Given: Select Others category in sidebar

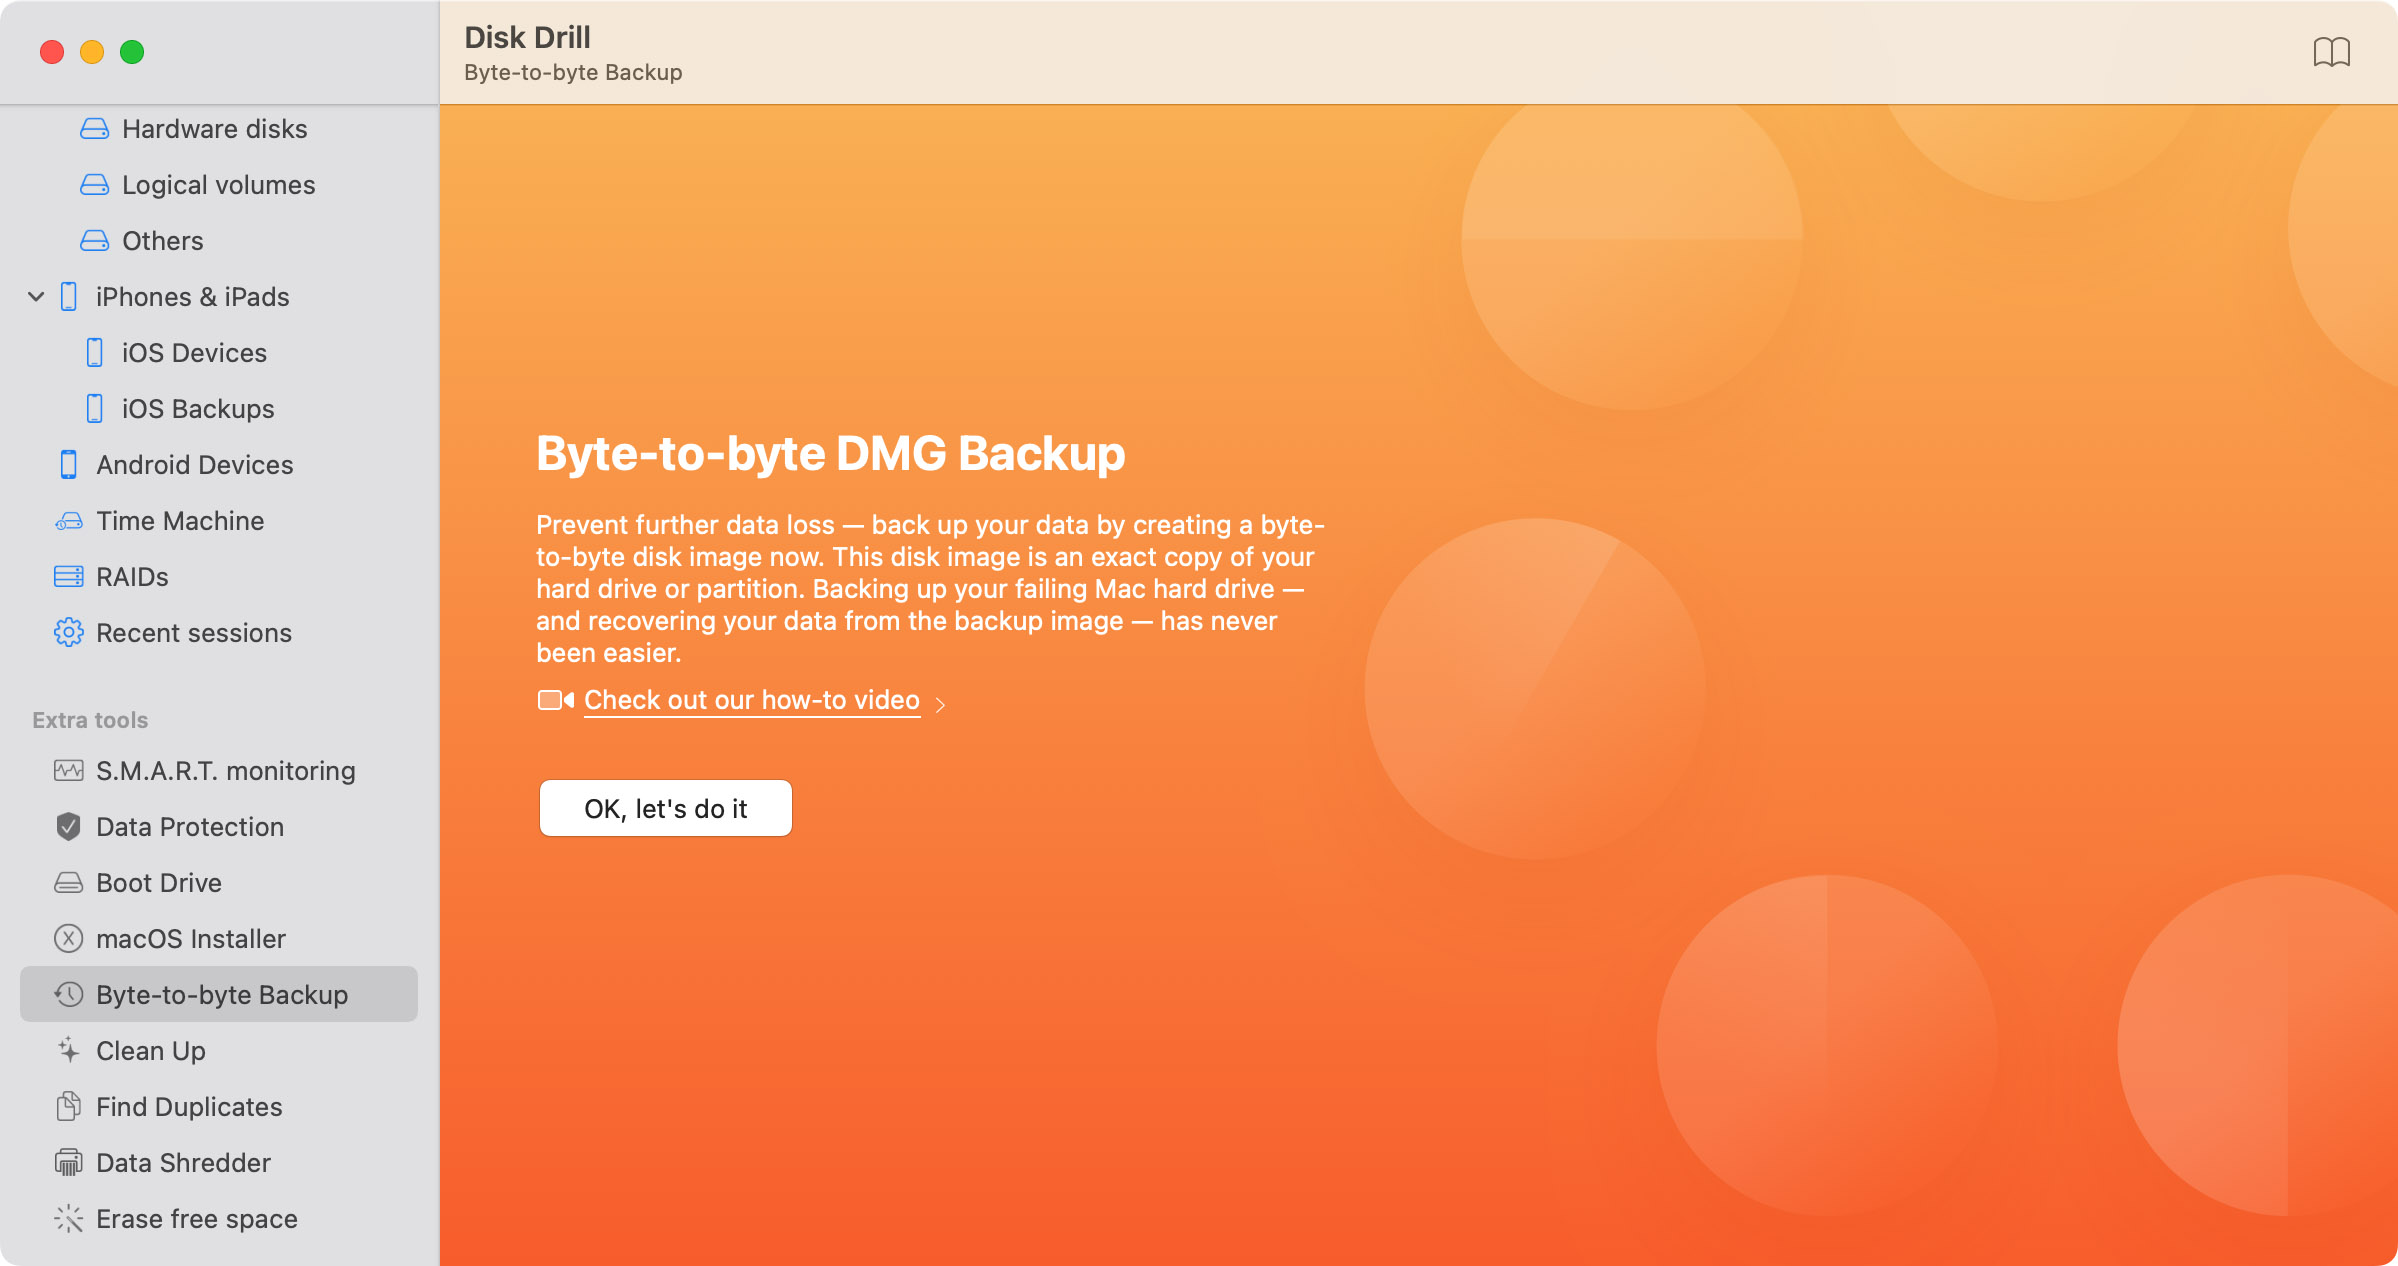Looking at the screenshot, I should pos(162,241).
